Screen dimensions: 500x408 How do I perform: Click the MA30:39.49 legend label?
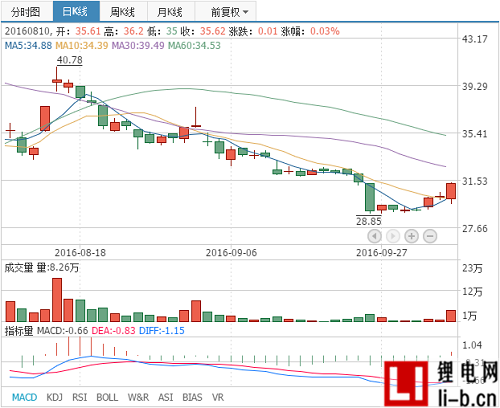point(138,45)
